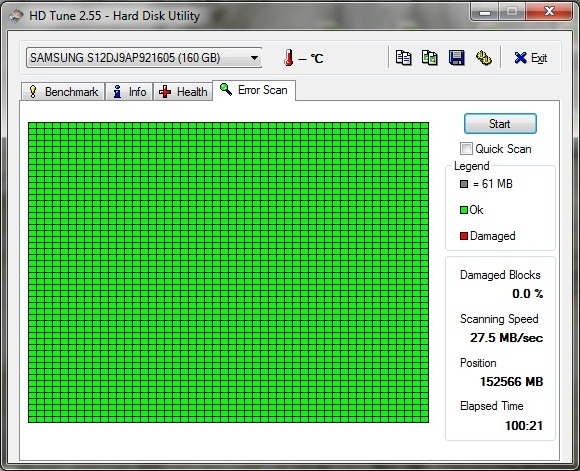This screenshot has width=580, height=471.
Task: Click the gray 61 MB legend square
Action: 464,184
